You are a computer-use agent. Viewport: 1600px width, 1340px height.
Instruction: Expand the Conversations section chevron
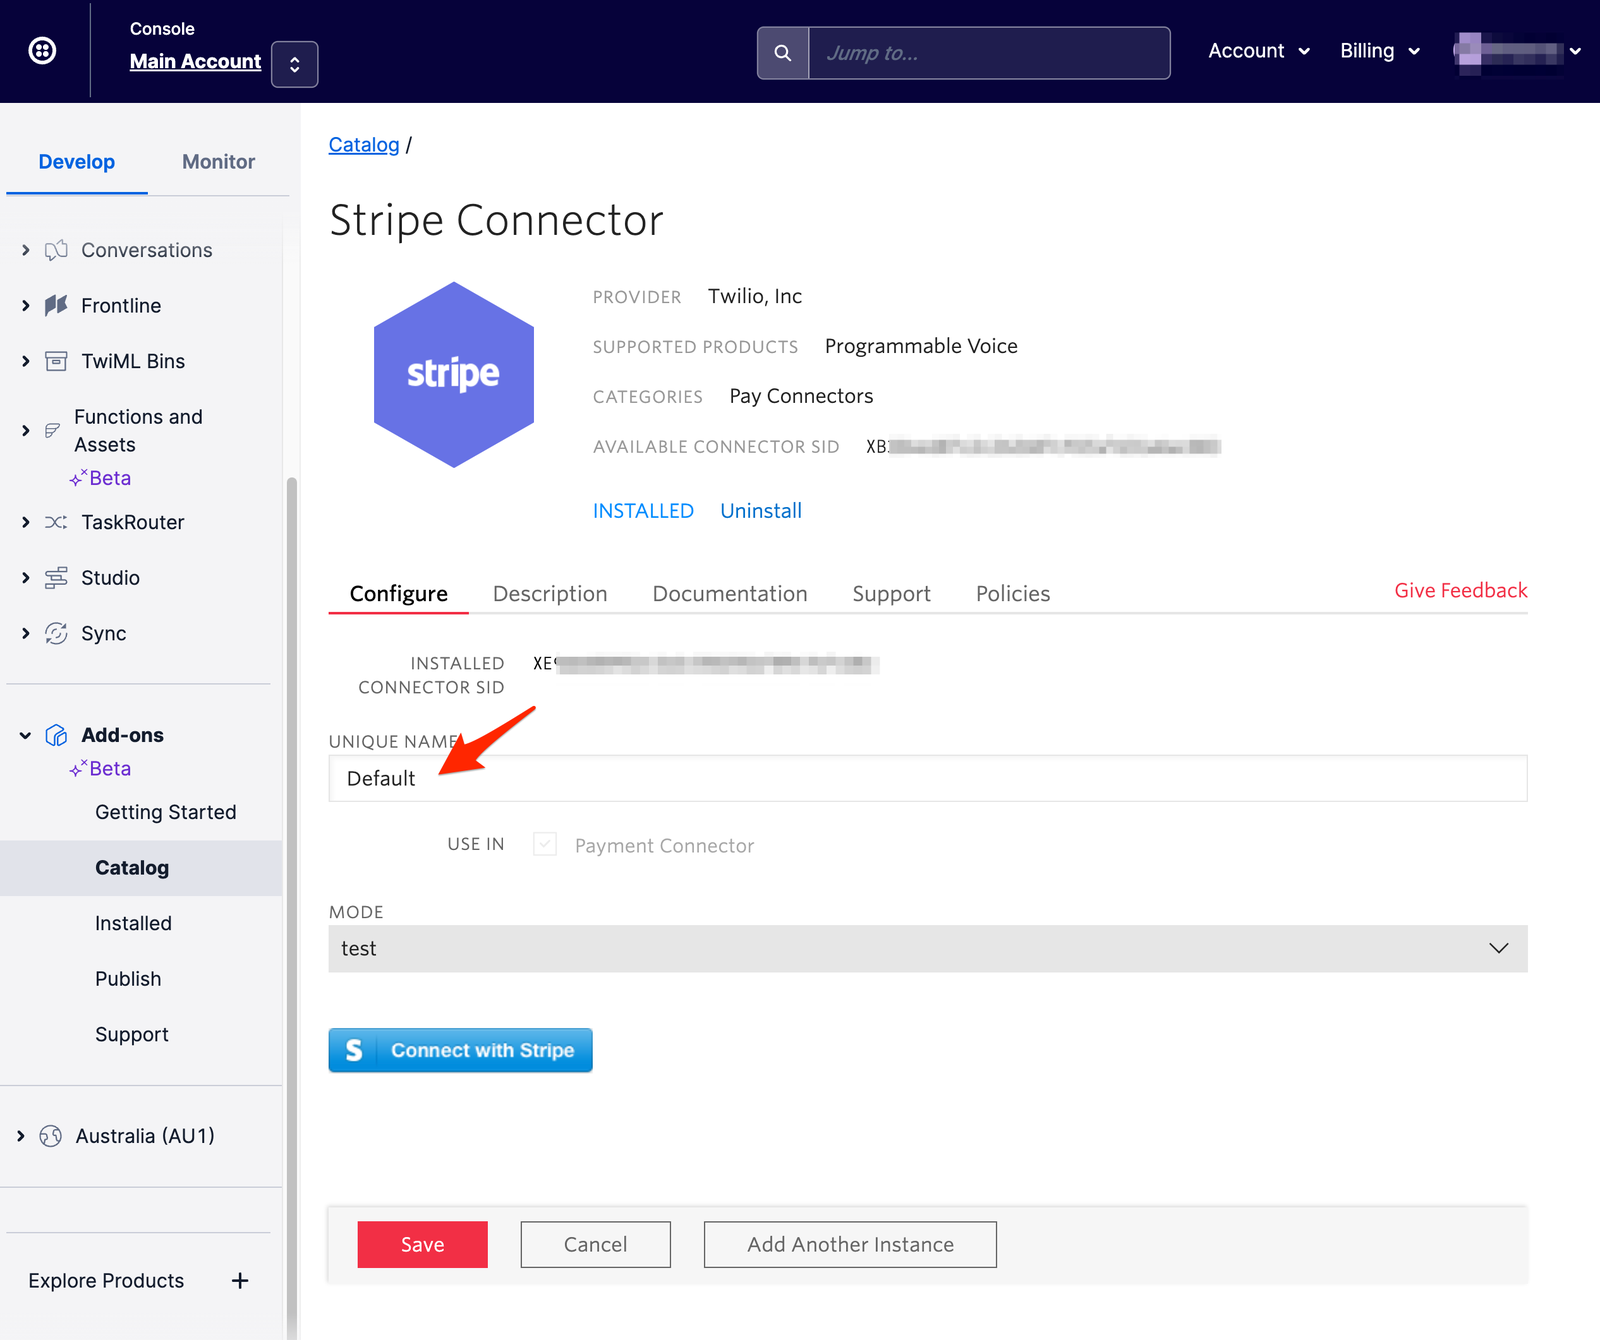[x=25, y=250]
